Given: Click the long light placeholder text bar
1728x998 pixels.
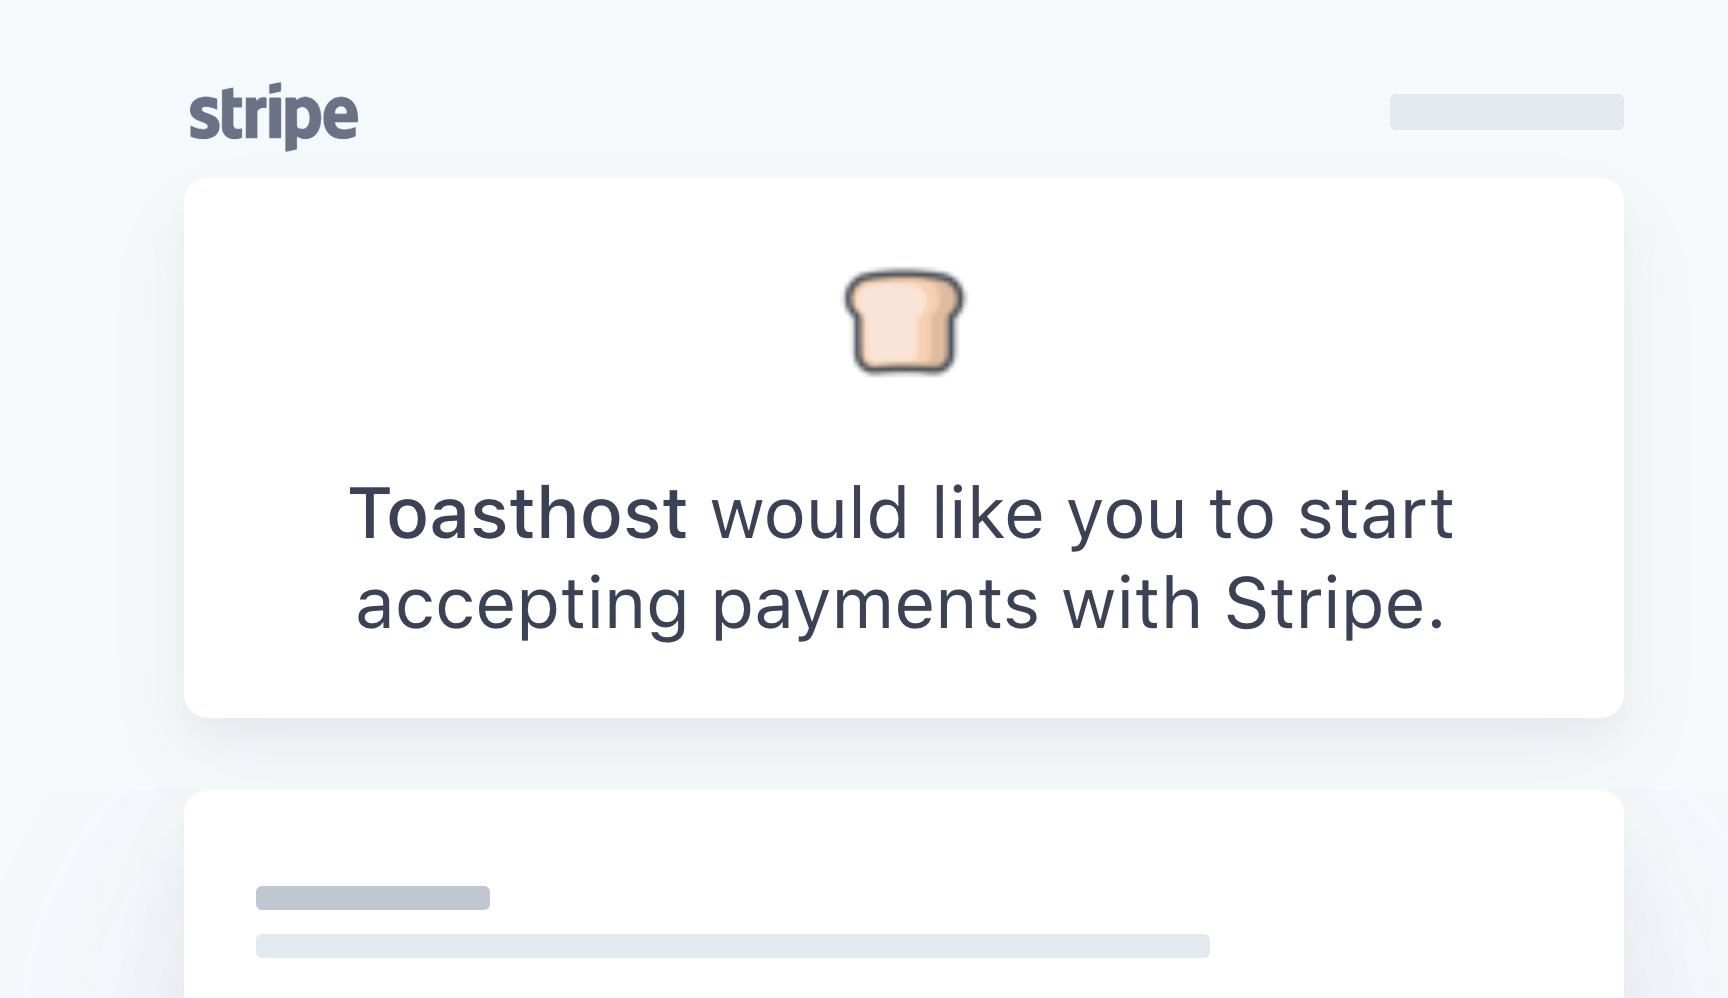Looking at the screenshot, I should click(733, 946).
